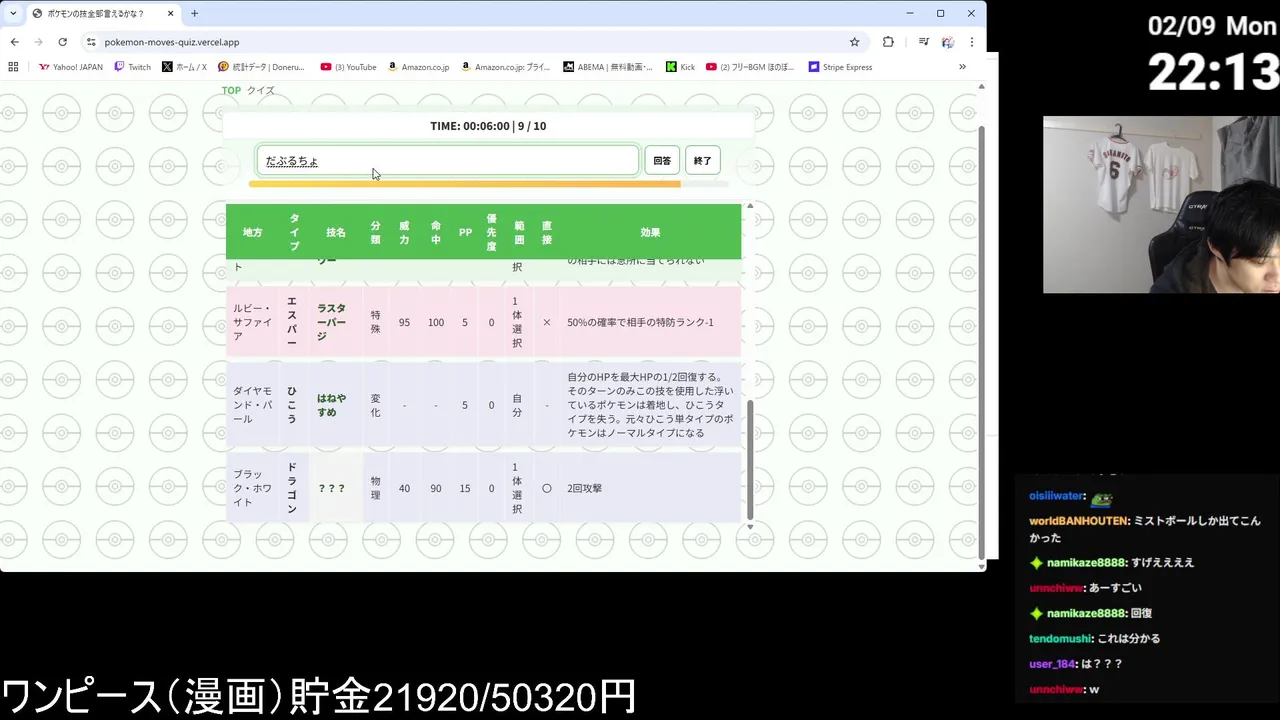The height and width of the screenshot is (720, 1280).
Task: Open the Extensions puzzle icon
Action: (888, 42)
